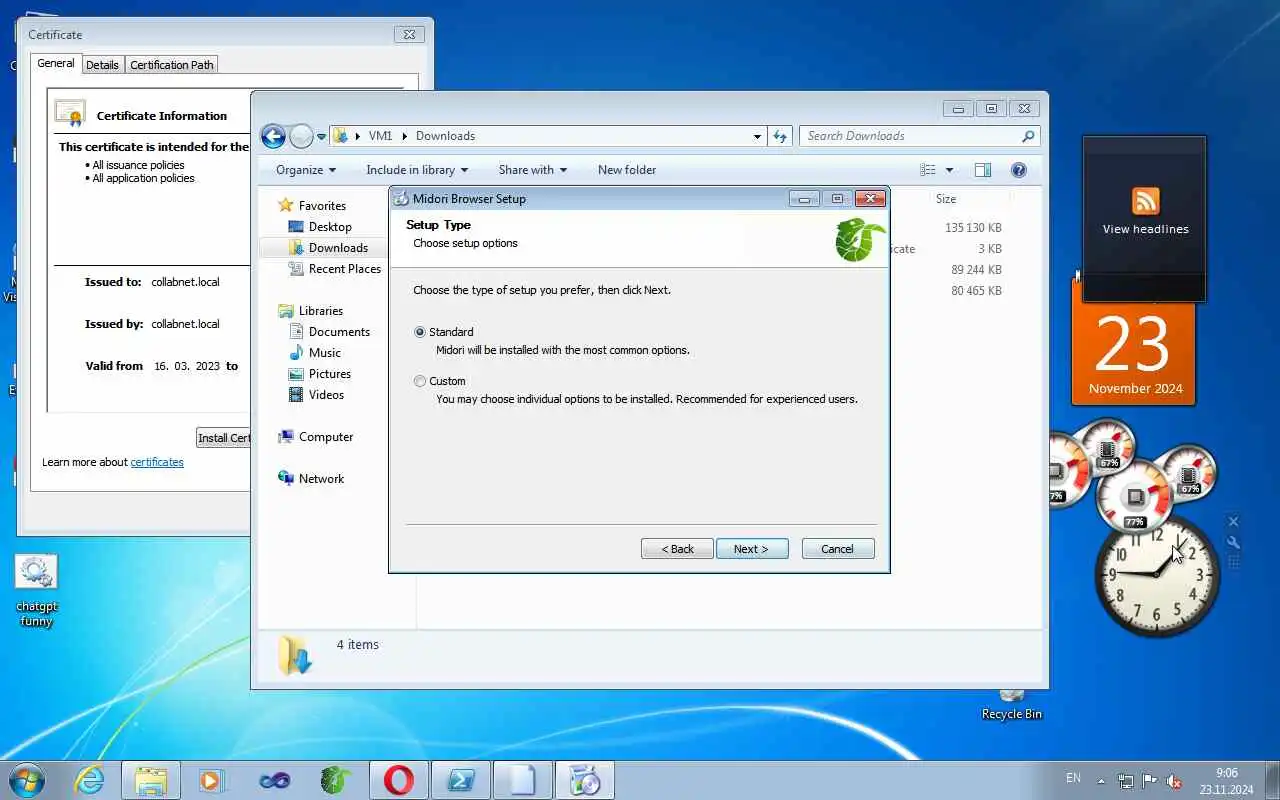This screenshot has width=1280, height=800.
Task: Open Explorer Help icon
Action: [1019, 170]
